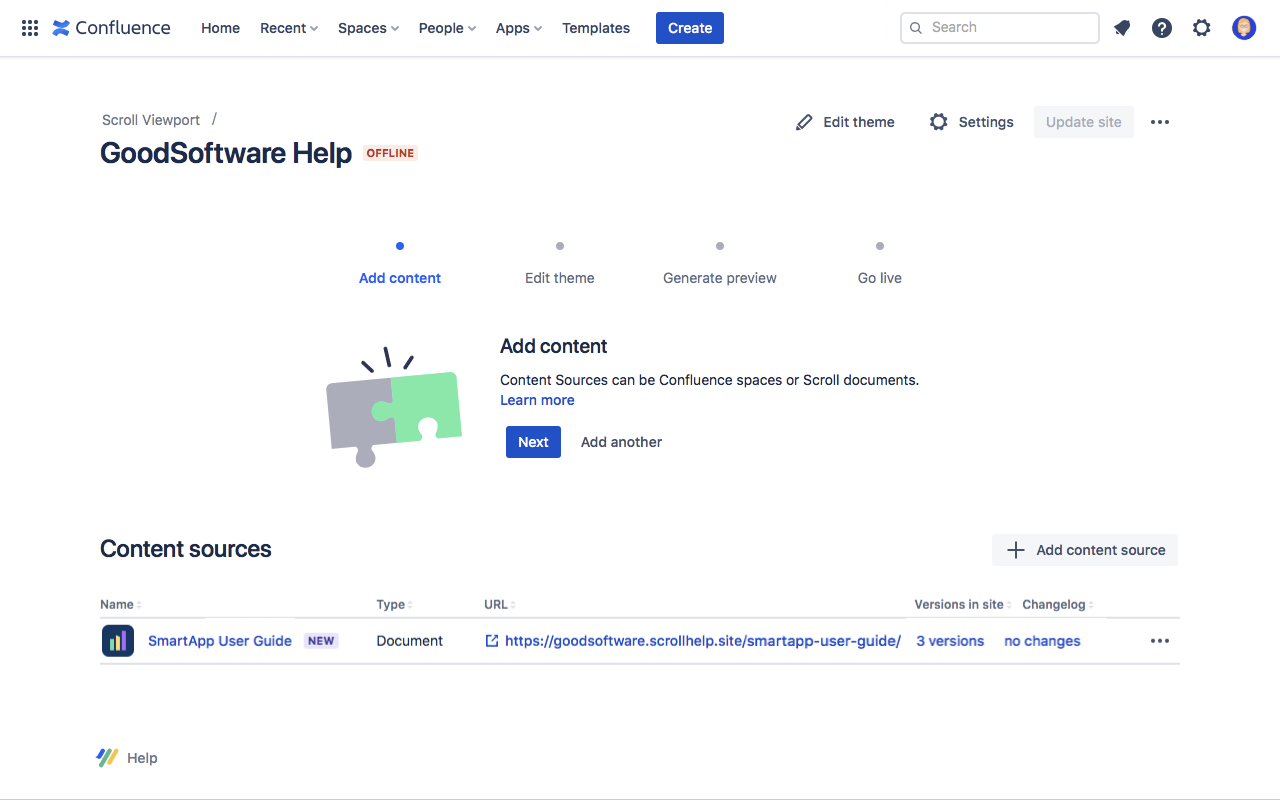Open the site more actions ellipsis
1280x800 pixels.
tap(1160, 122)
